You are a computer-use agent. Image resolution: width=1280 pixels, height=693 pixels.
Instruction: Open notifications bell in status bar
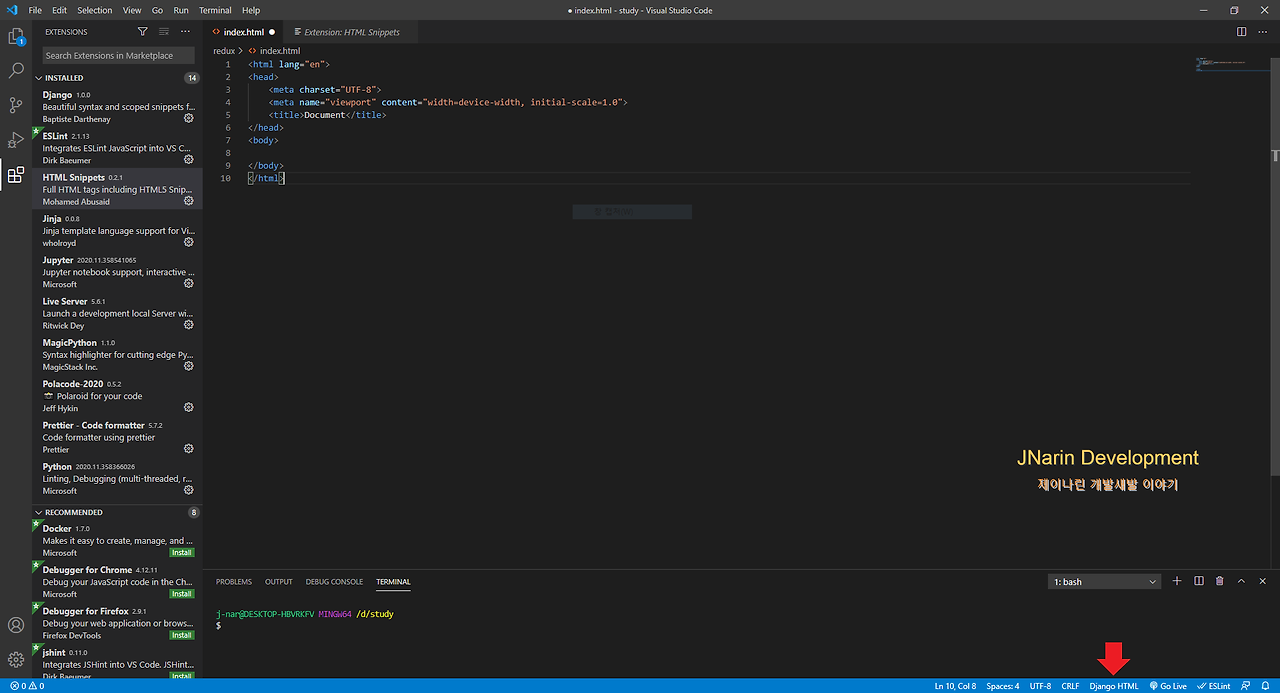point(1265,686)
